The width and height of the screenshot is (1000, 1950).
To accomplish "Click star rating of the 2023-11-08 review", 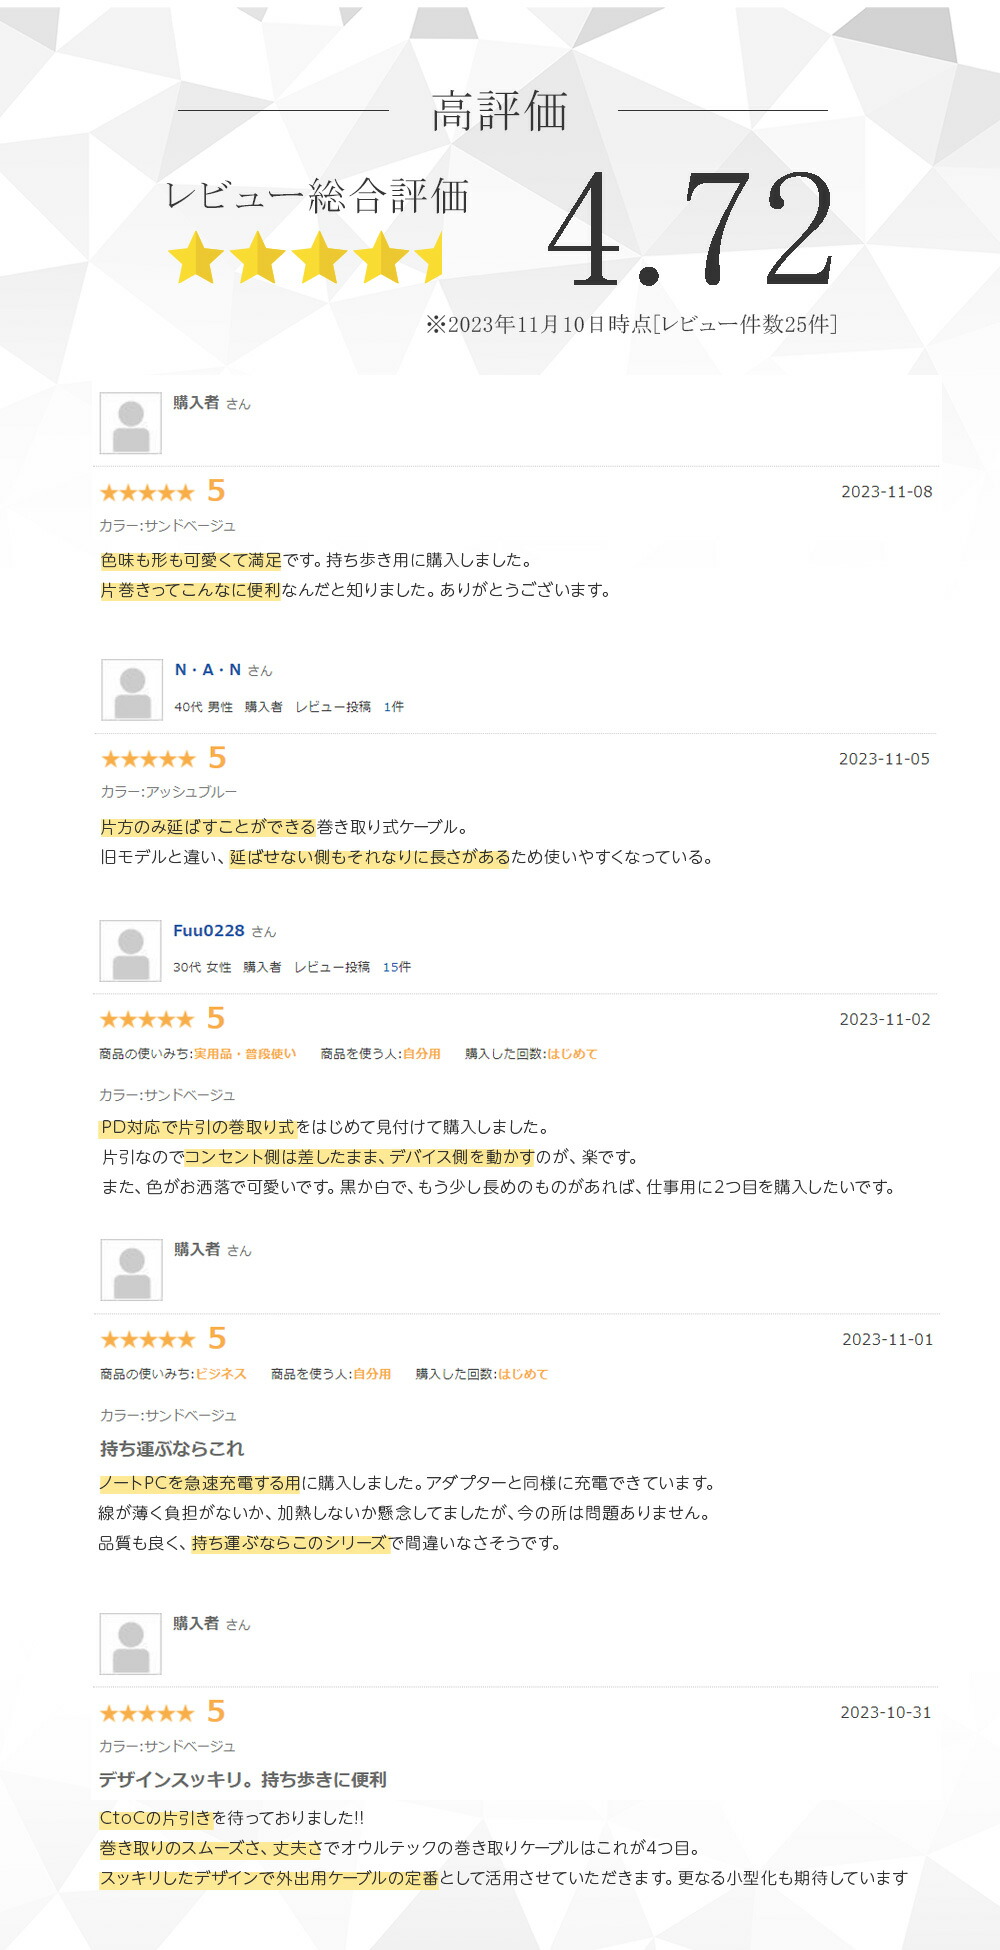I will (147, 492).
